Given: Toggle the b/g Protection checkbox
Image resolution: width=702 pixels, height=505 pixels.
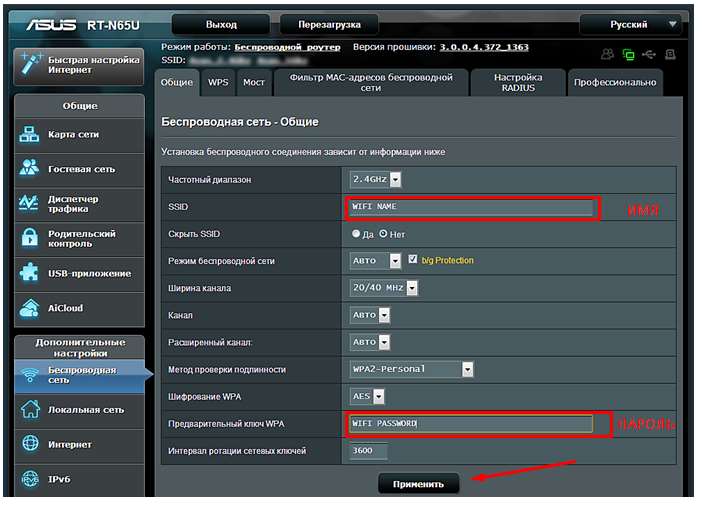Looking at the screenshot, I should pyautogui.click(x=413, y=260).
